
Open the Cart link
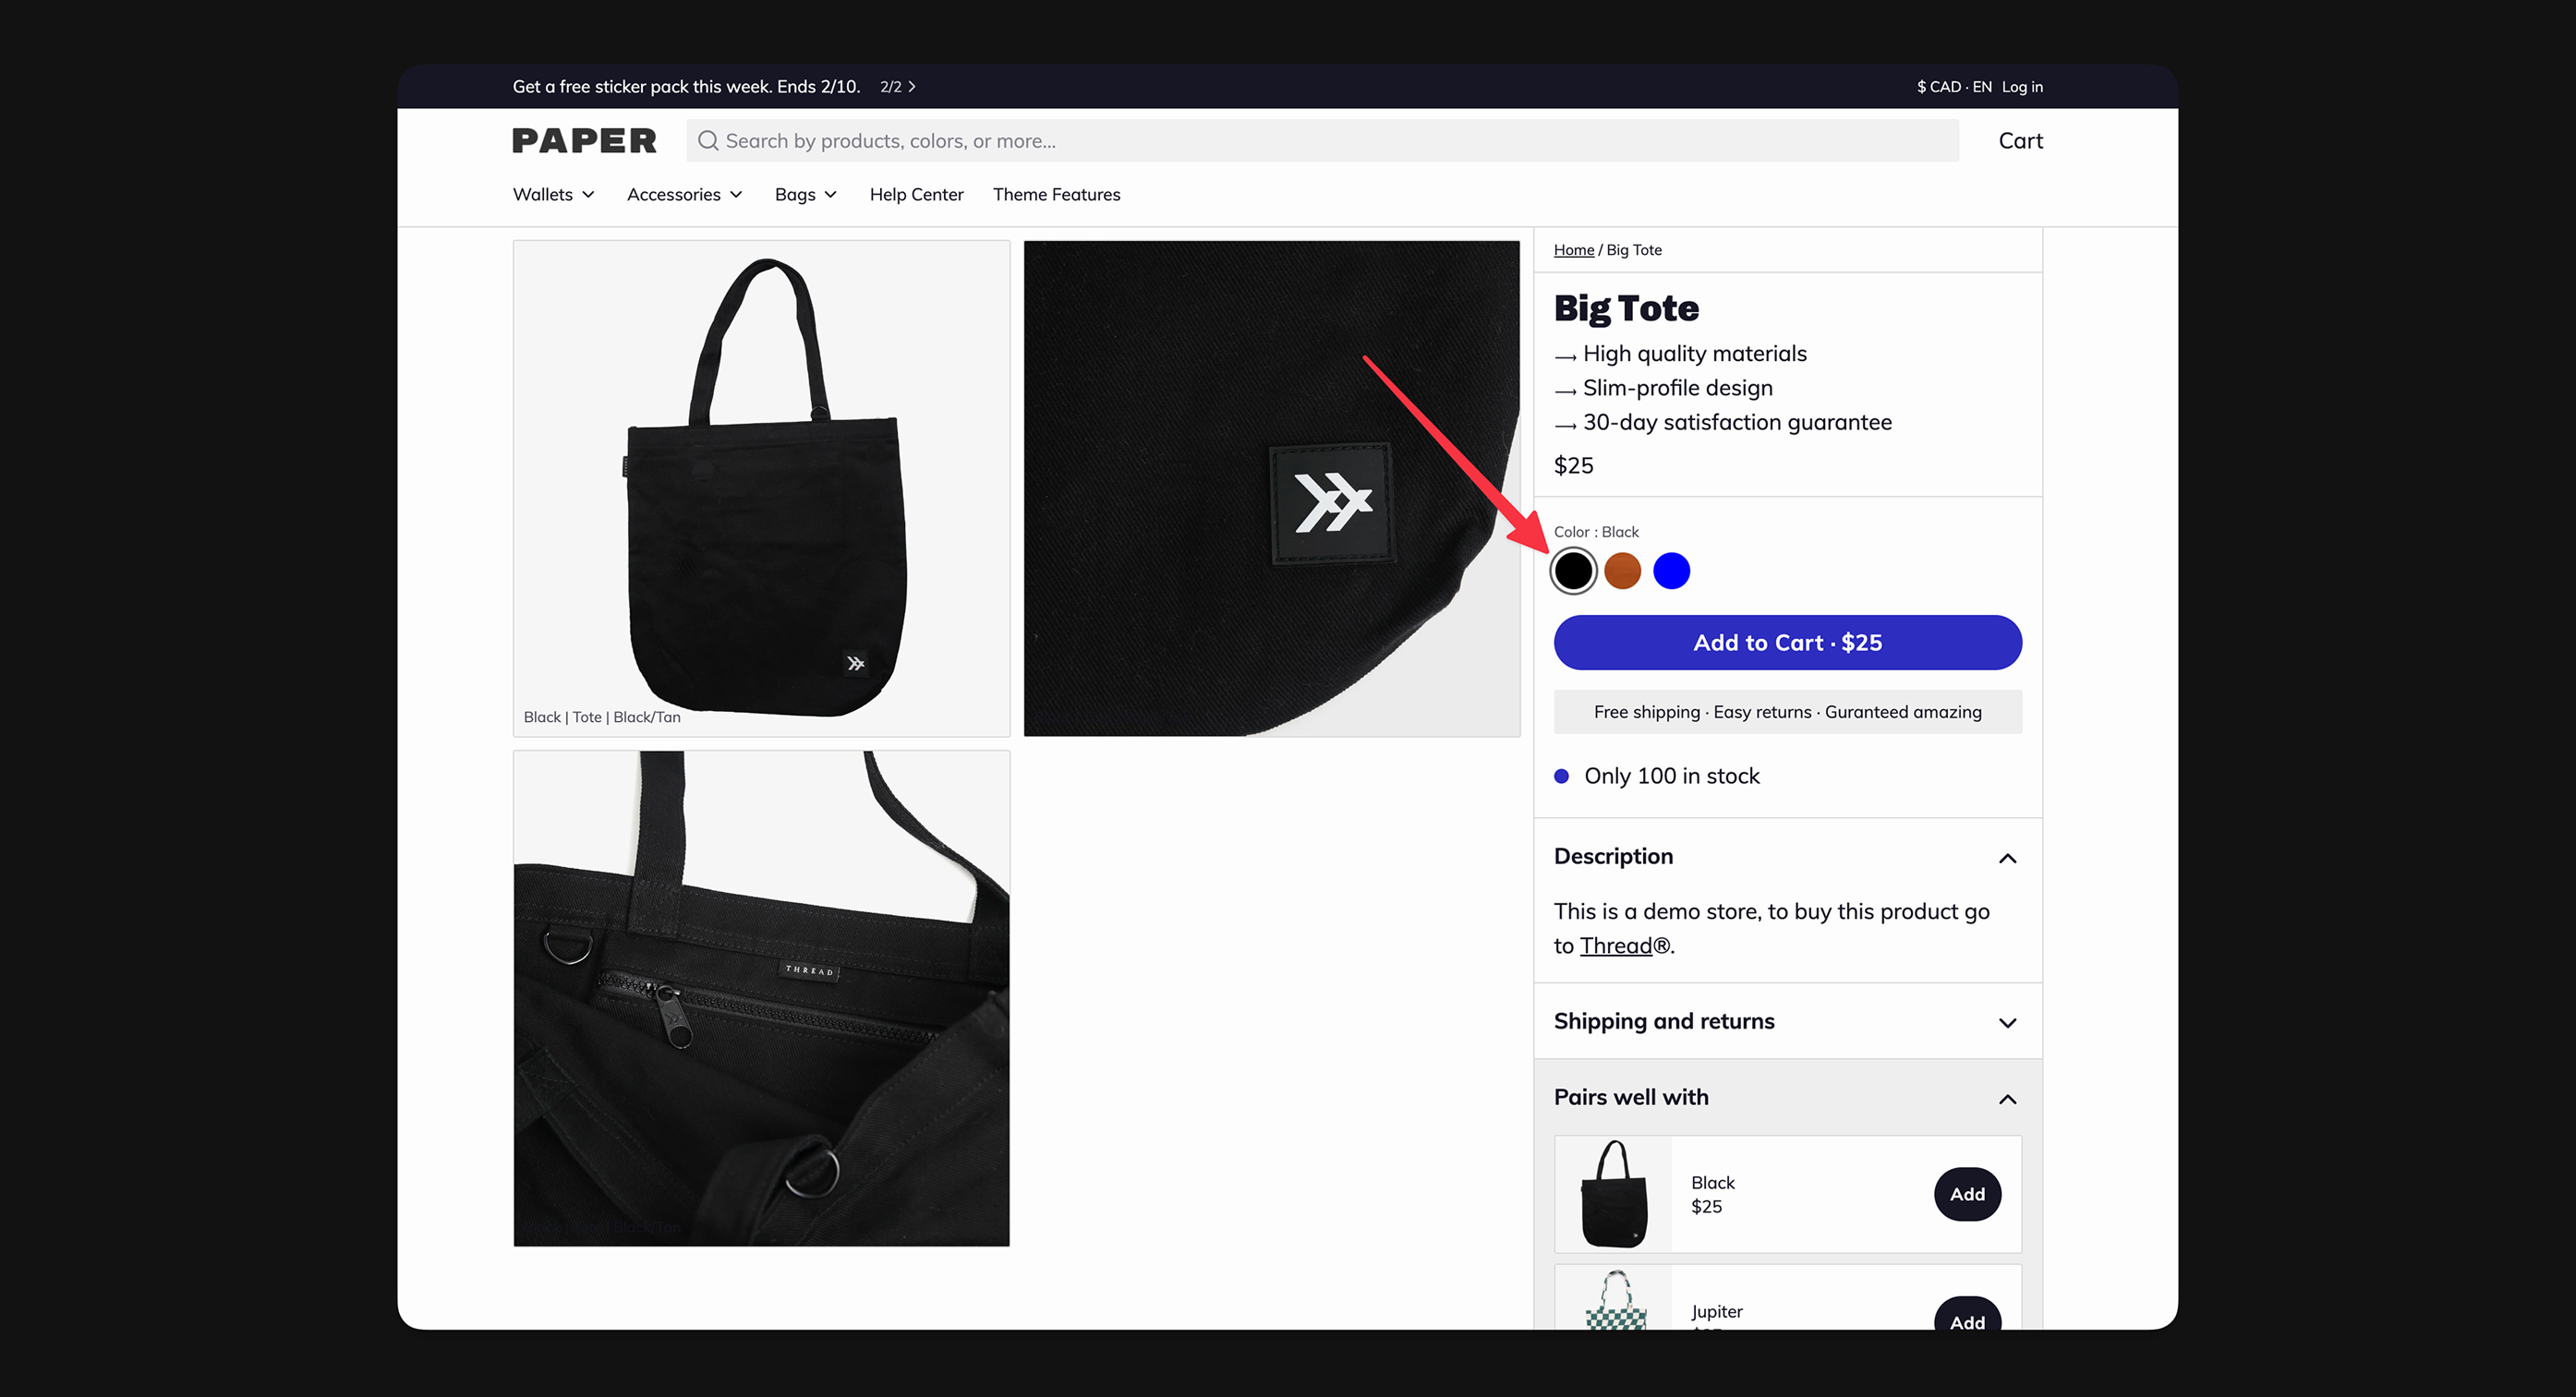point(2020,141)
